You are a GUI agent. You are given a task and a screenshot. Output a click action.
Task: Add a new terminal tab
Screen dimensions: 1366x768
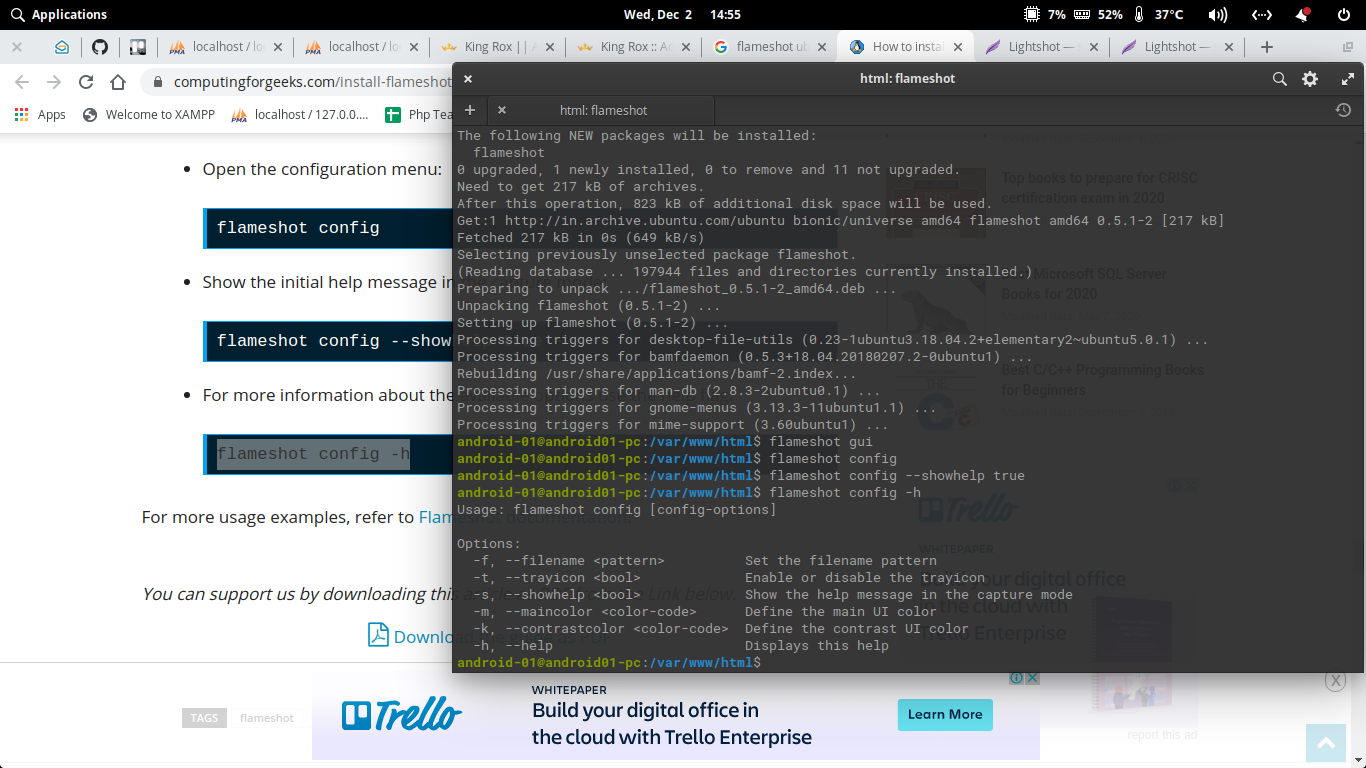coord(469,110)
